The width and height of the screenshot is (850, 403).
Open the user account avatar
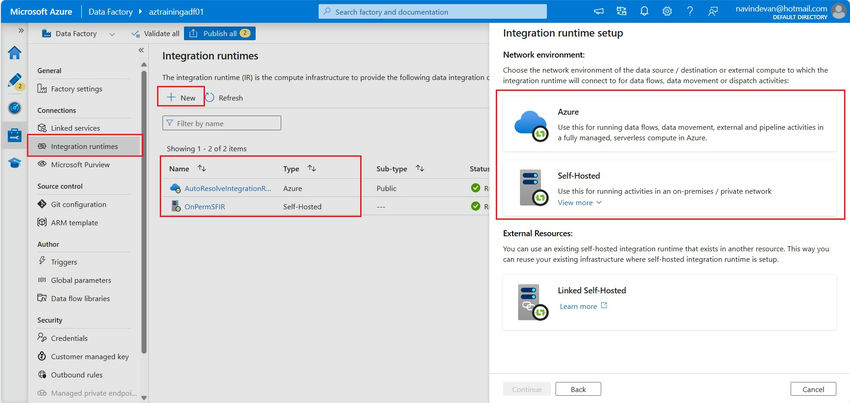click(x=838, y=11)
